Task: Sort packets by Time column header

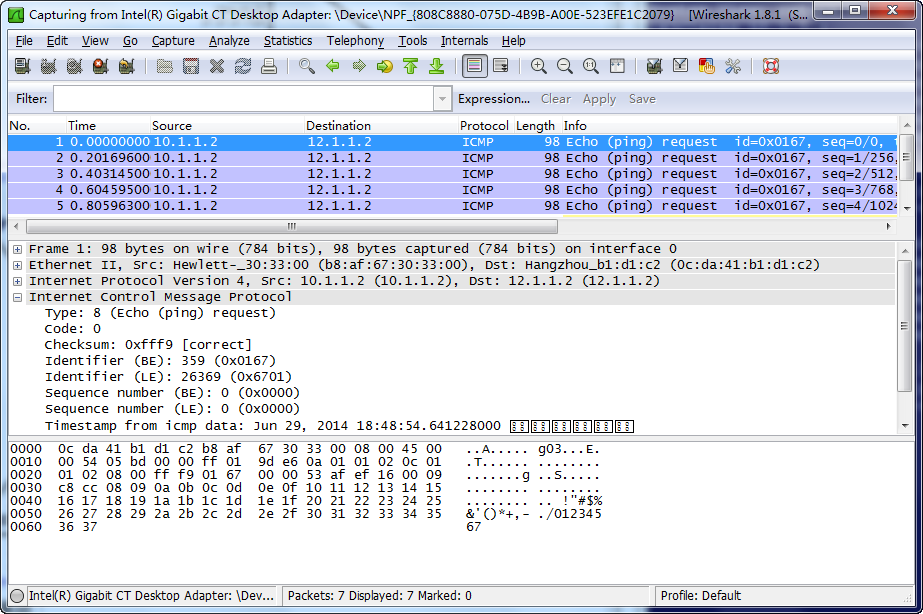Action: tap(108, 125)
